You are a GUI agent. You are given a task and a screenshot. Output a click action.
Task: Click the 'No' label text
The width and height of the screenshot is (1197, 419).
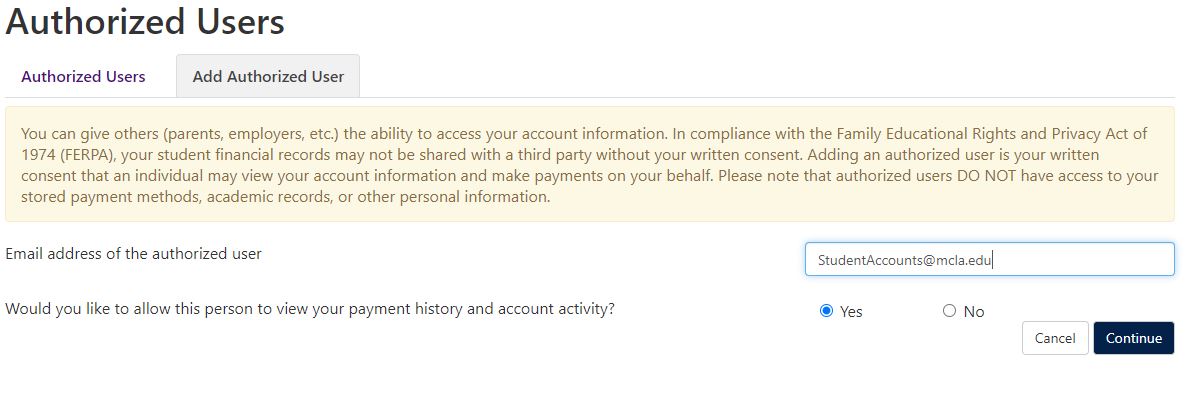tap(974, 311)
